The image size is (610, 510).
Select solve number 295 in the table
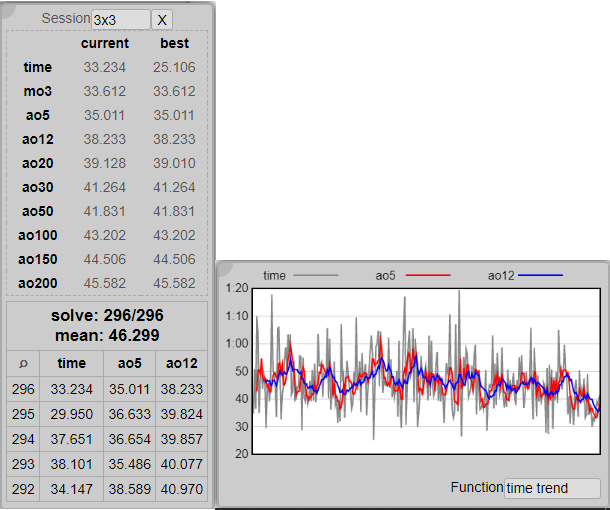click(23, 414)
